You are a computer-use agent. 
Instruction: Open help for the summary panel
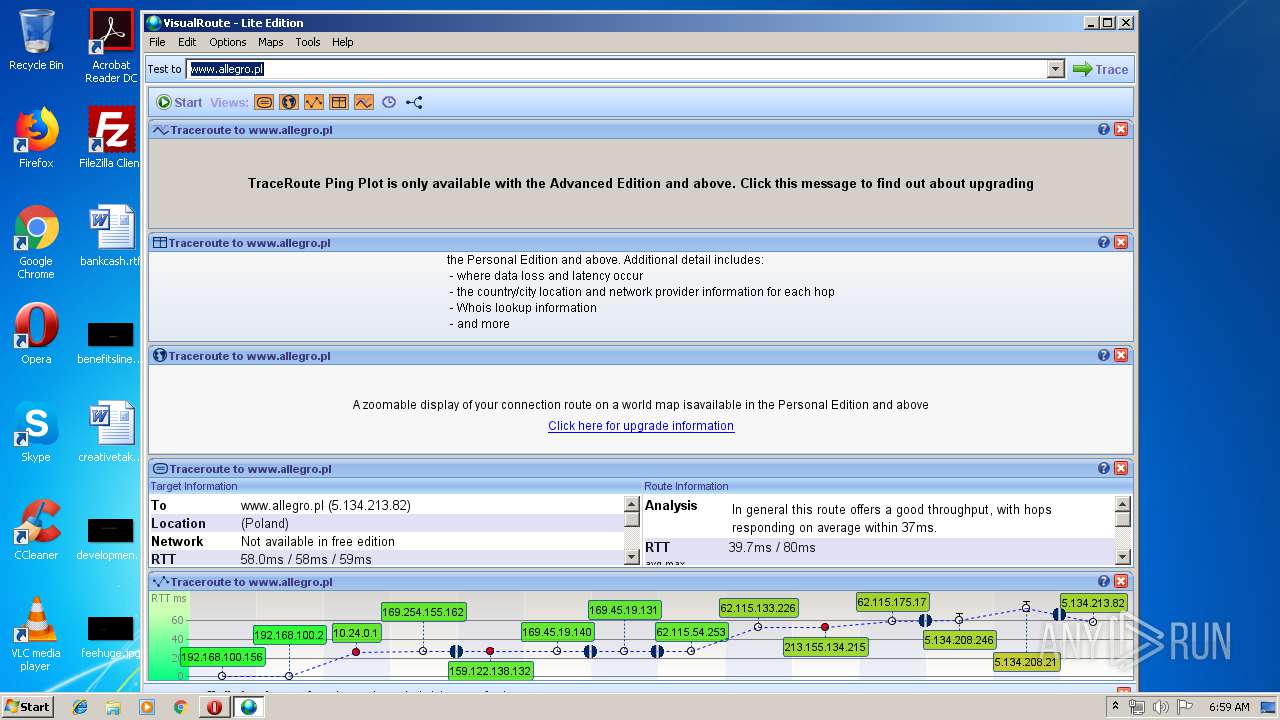[x=1104, y=469]
